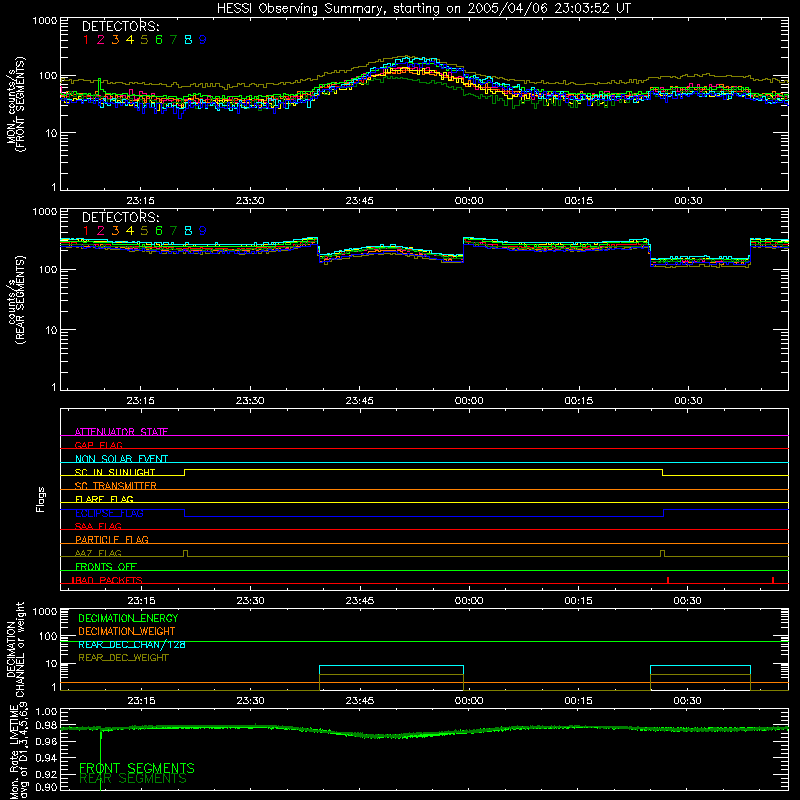800x800 pixels.
Task: Click 00:30 tick under rear segments plot
Action: tap(688, 401)
